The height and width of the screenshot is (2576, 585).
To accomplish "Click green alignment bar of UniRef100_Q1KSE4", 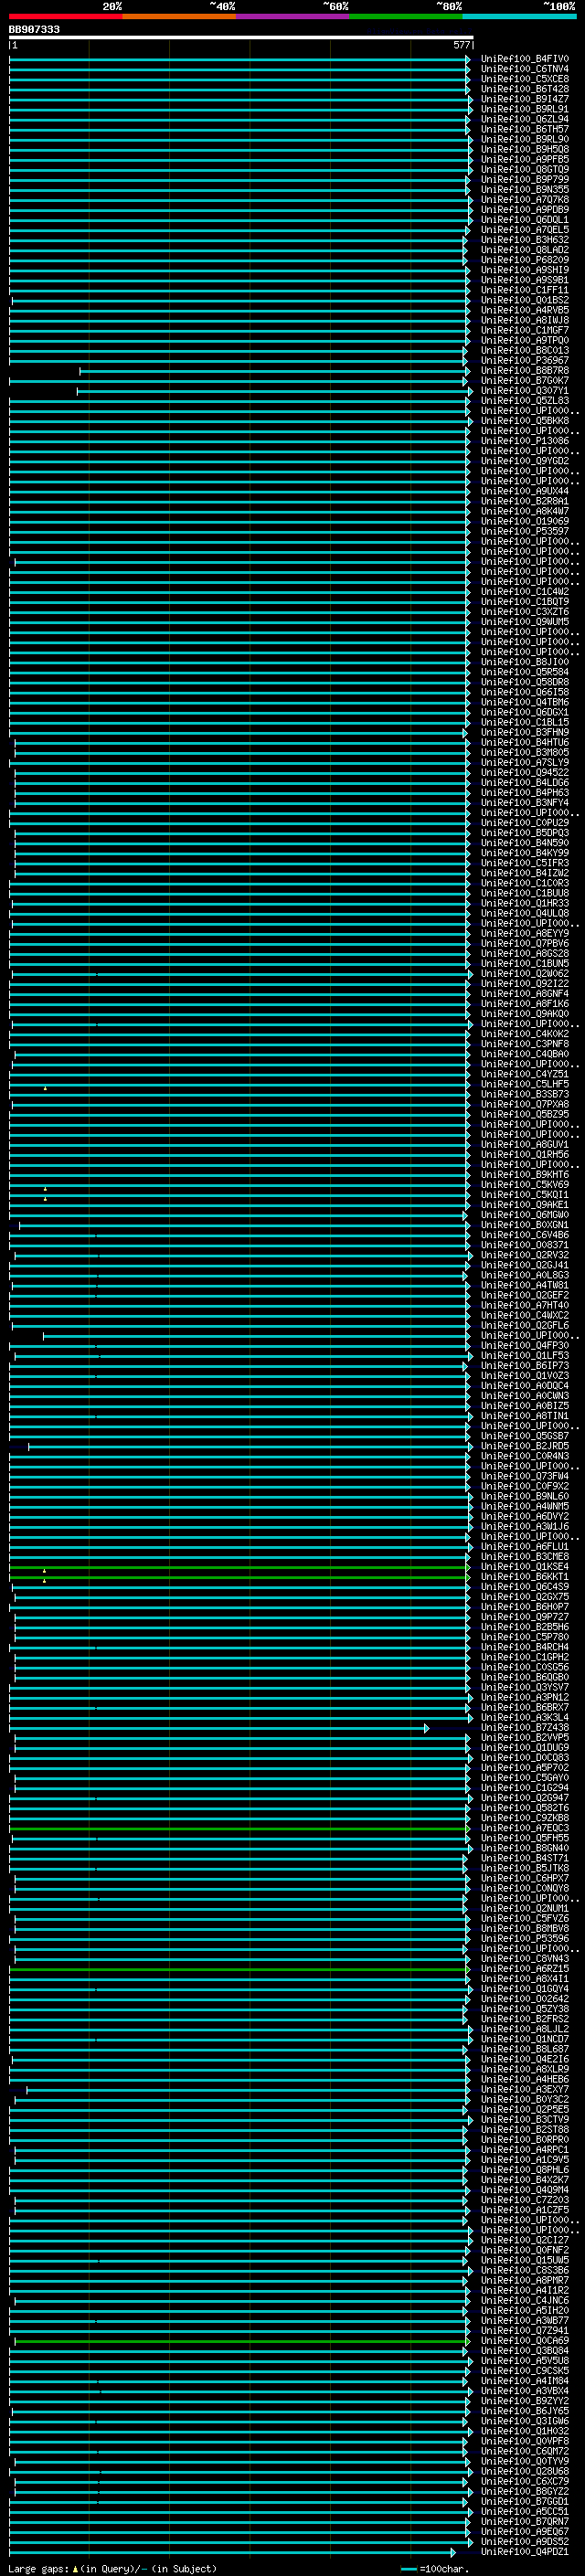I will pyautogui.click(x=239, y=1567).
